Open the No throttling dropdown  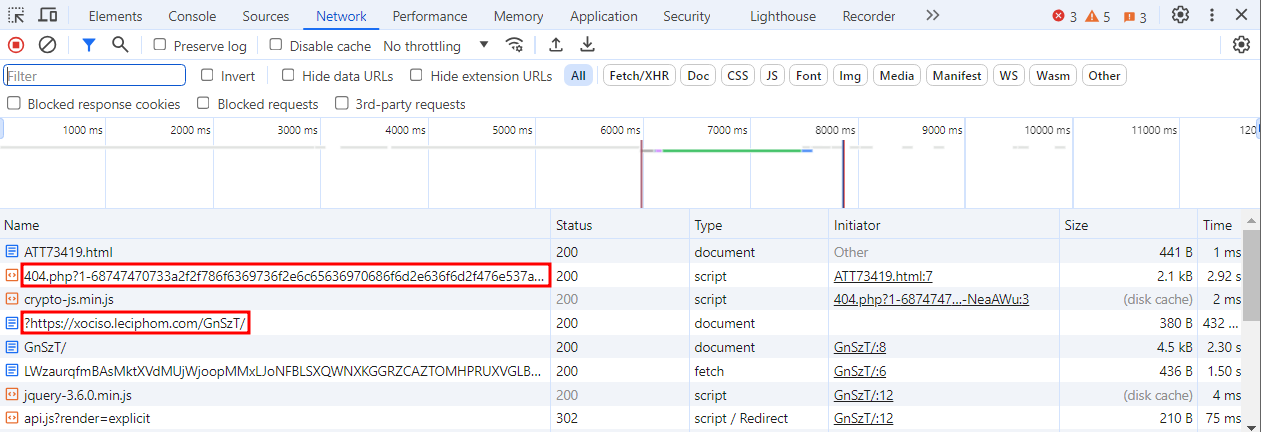coord(436,46)
